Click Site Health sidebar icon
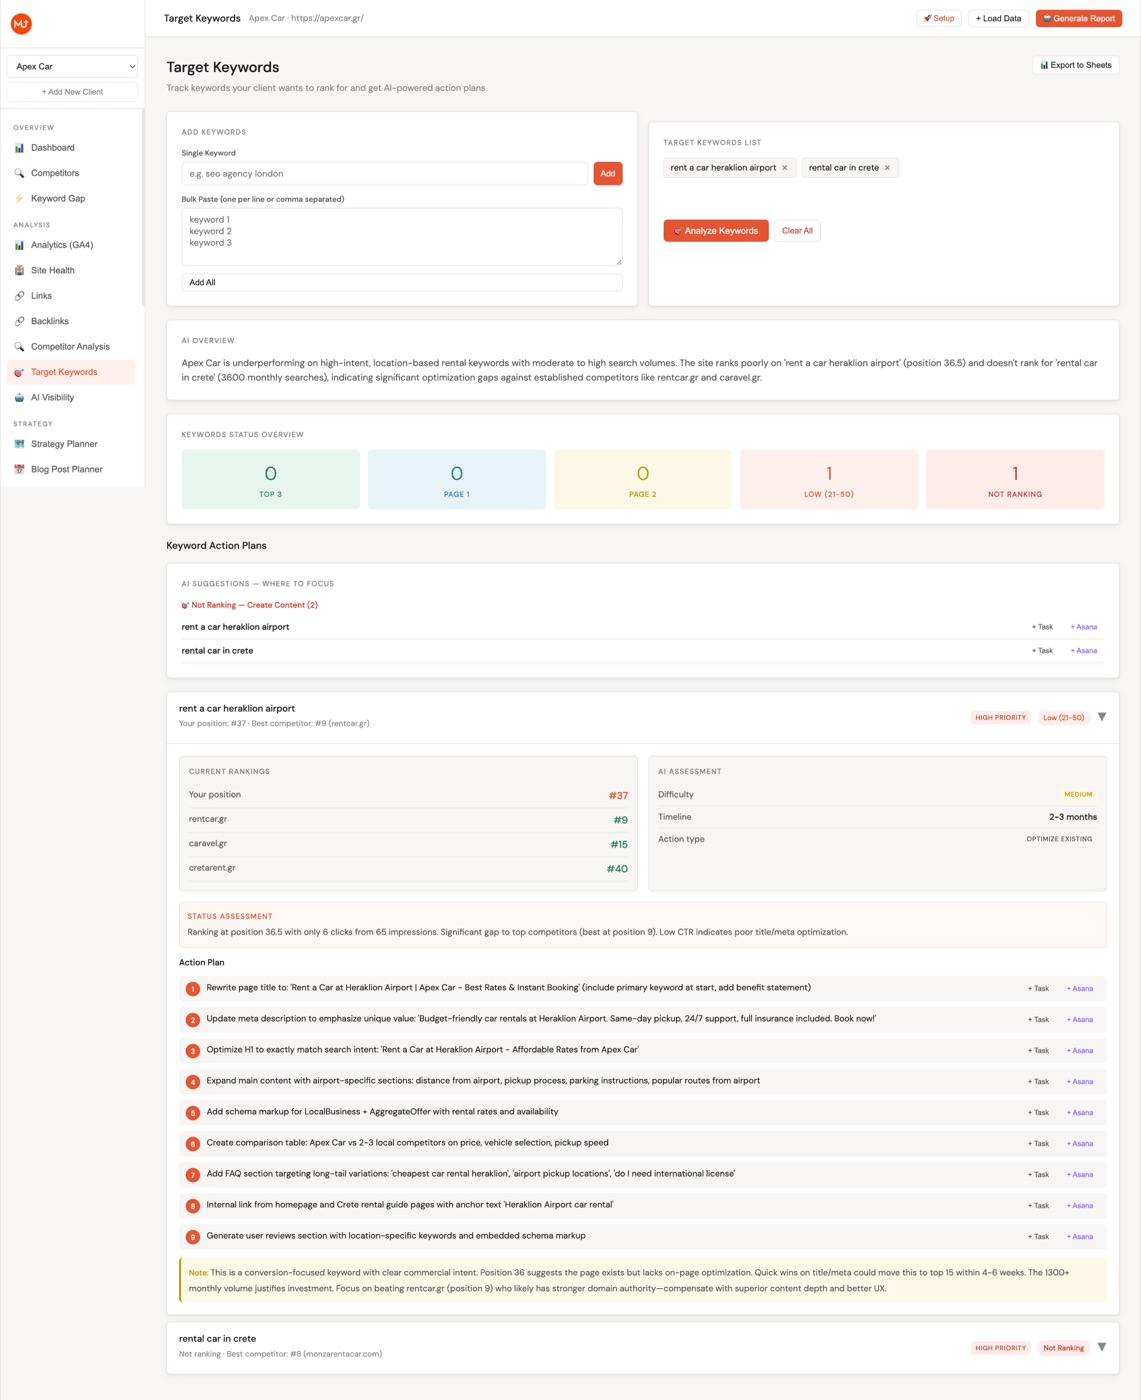The height and width of the screenshot is (1400, 1141). pos(19,270)
